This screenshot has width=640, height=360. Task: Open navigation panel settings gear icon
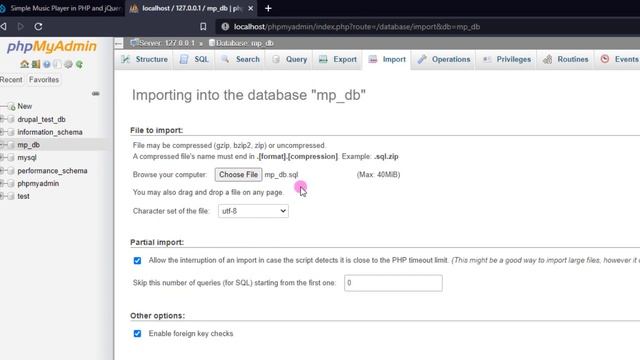tap(68, 64)
